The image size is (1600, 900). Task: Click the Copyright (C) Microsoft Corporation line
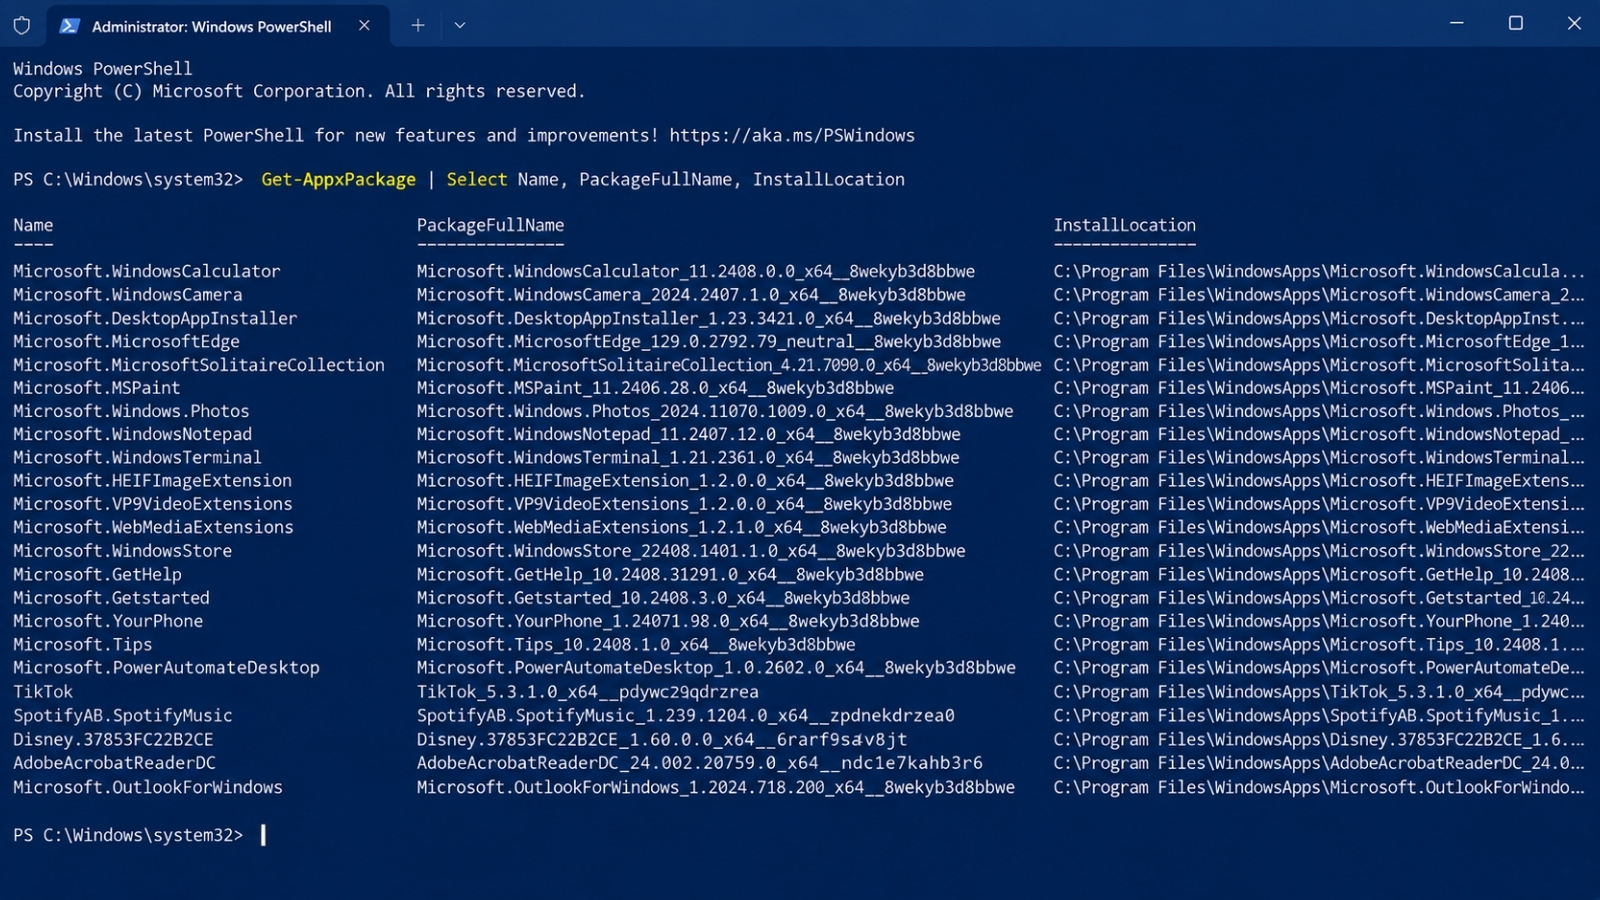pyautogui.click(x=299, y=92)
